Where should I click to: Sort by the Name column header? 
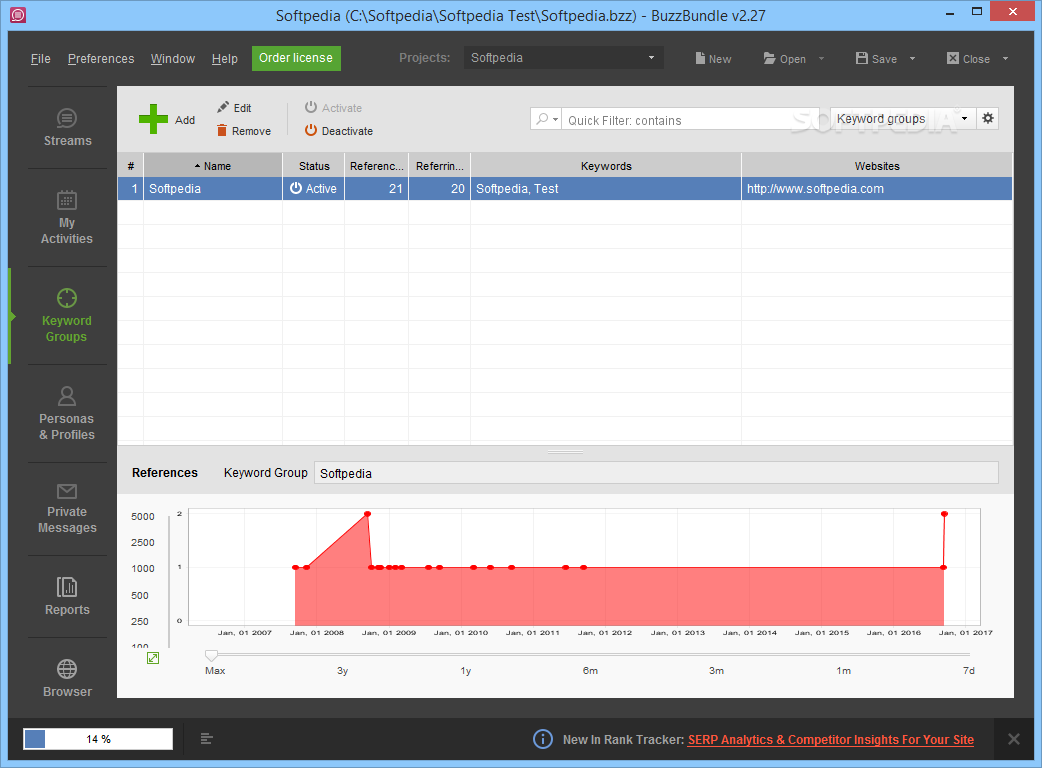[x=213, y=165]
